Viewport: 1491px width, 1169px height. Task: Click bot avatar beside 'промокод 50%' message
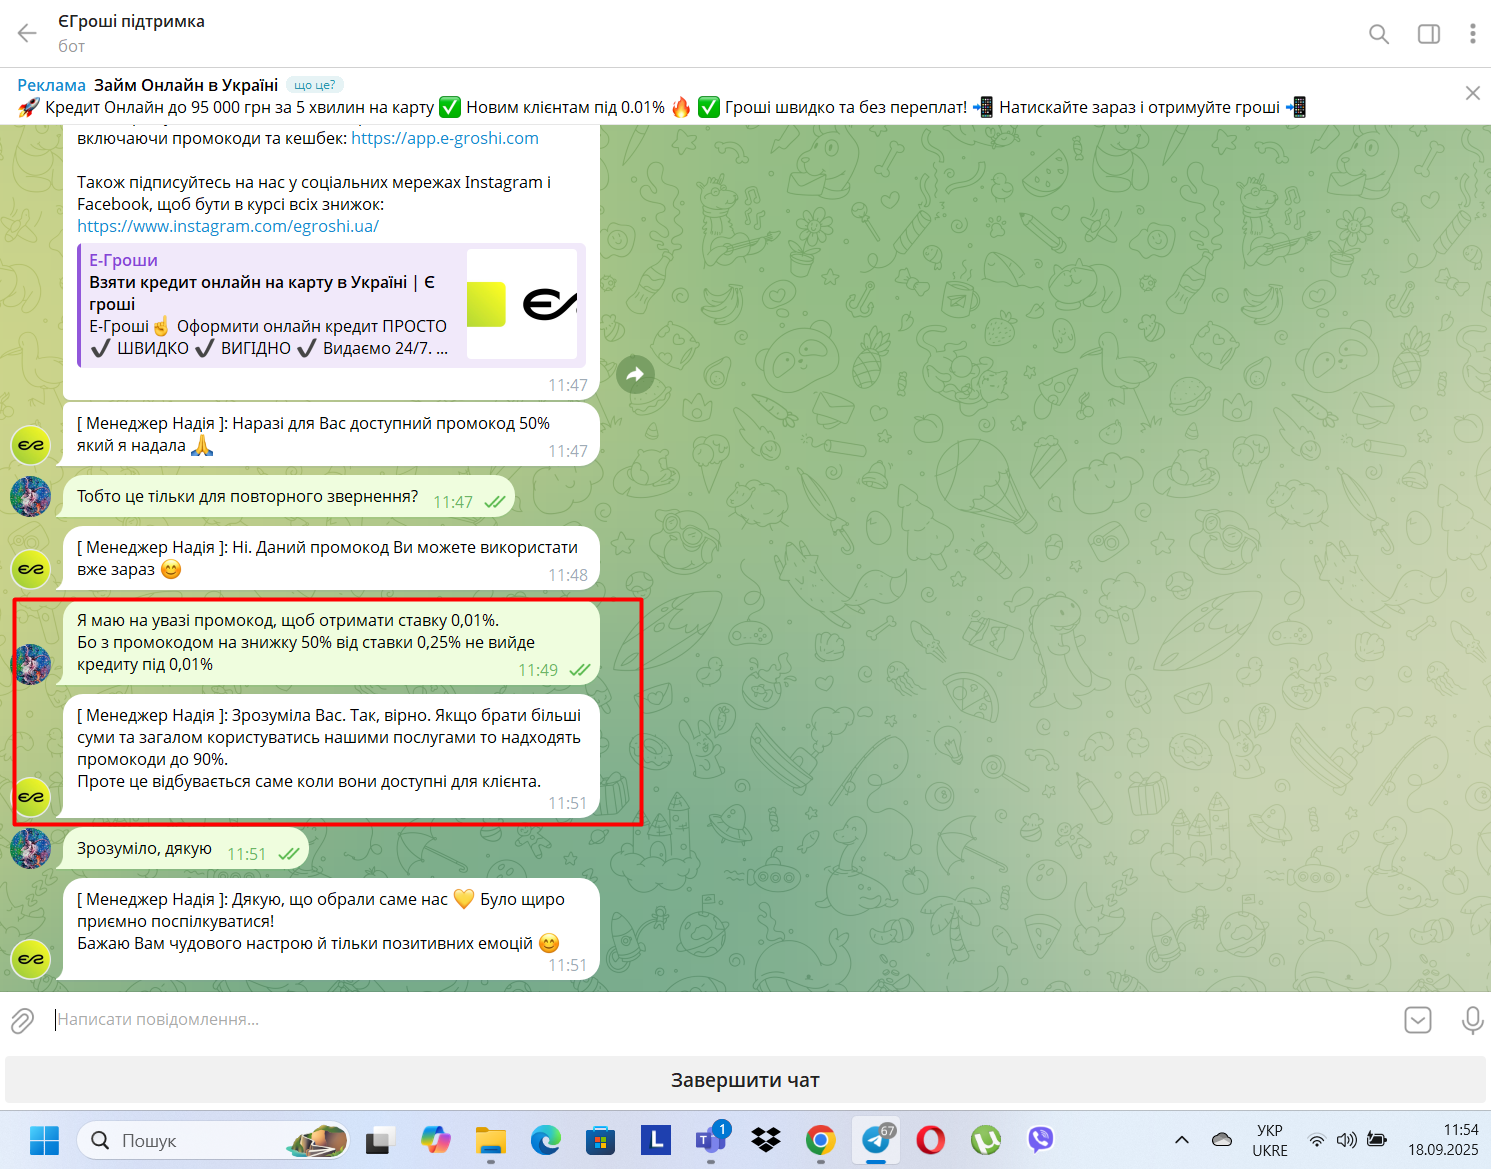pos(31,445)
